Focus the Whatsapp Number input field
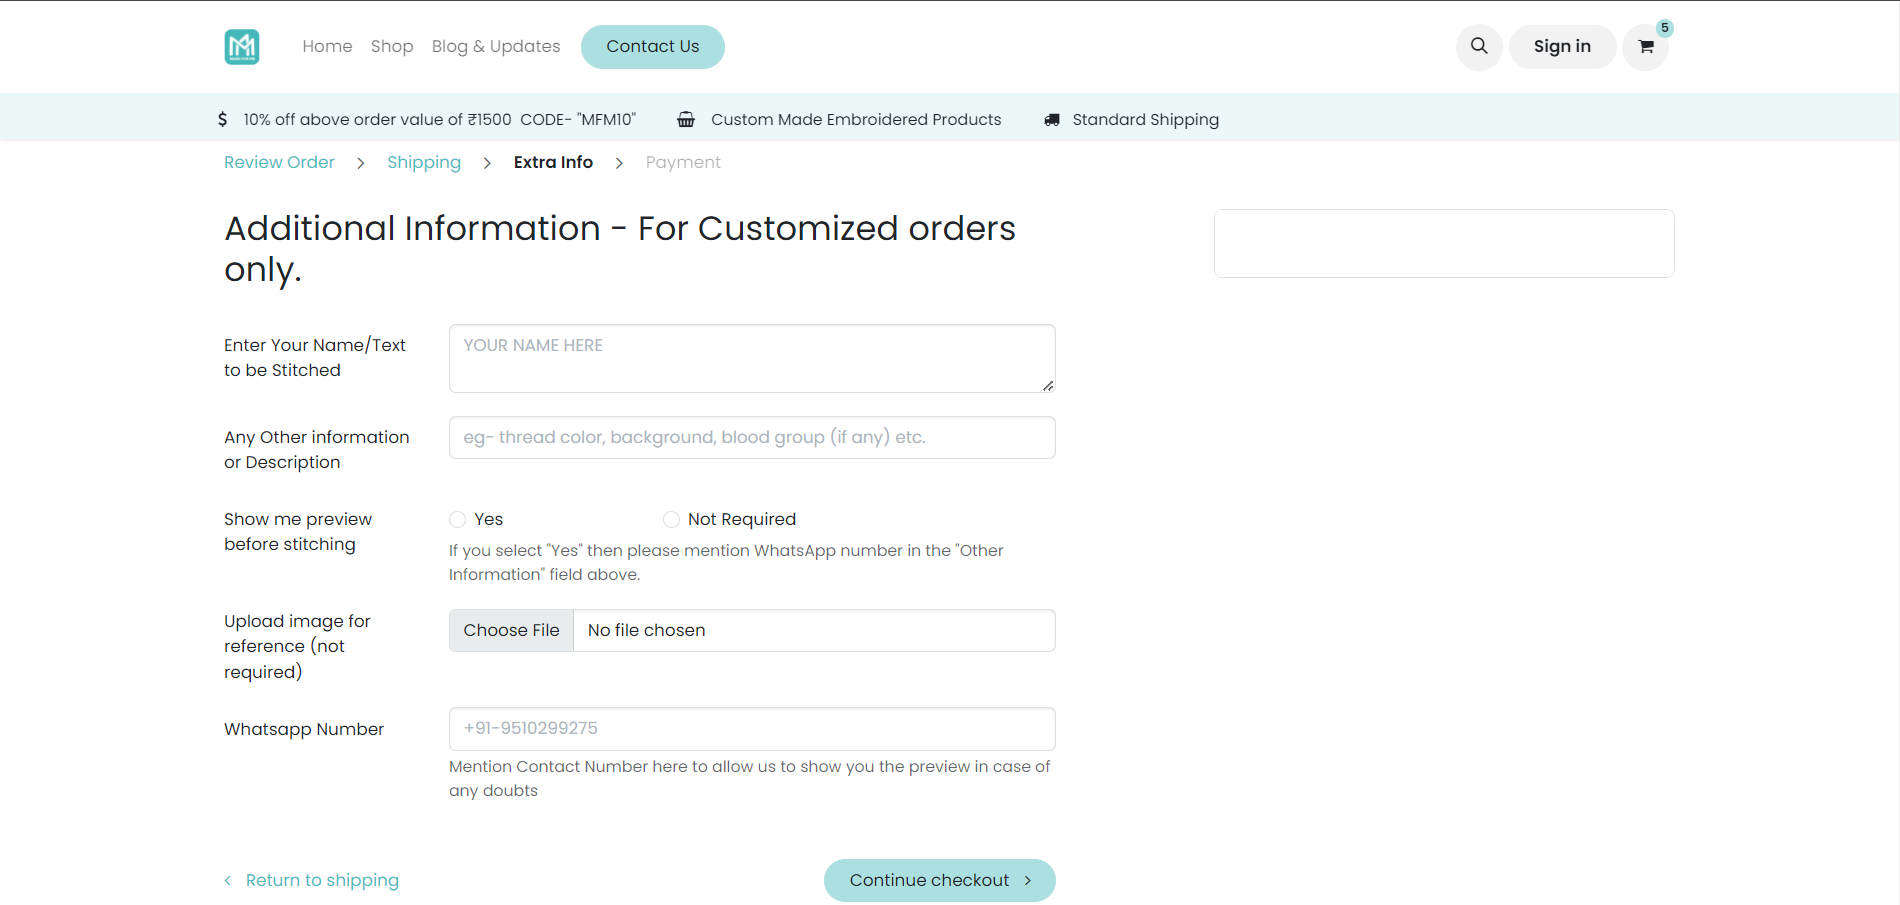The image size is (1900, 905). coord(752,729)
